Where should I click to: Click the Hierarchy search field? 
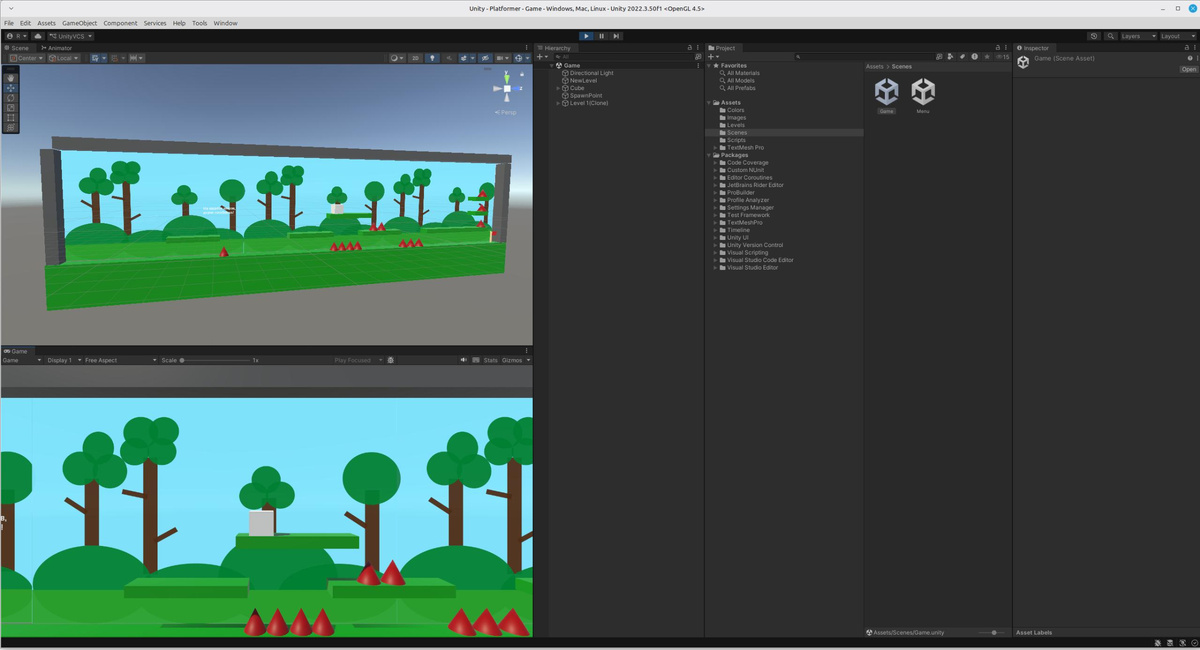point(624,57)
